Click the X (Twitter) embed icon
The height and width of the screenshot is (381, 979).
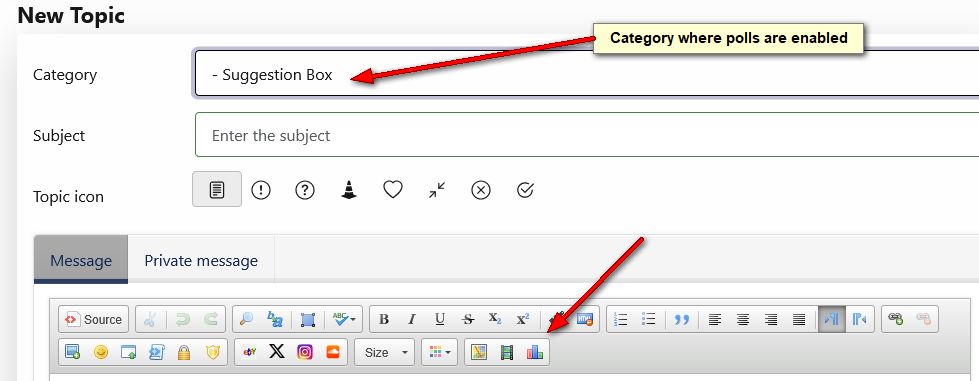click(x=277, y=352)
